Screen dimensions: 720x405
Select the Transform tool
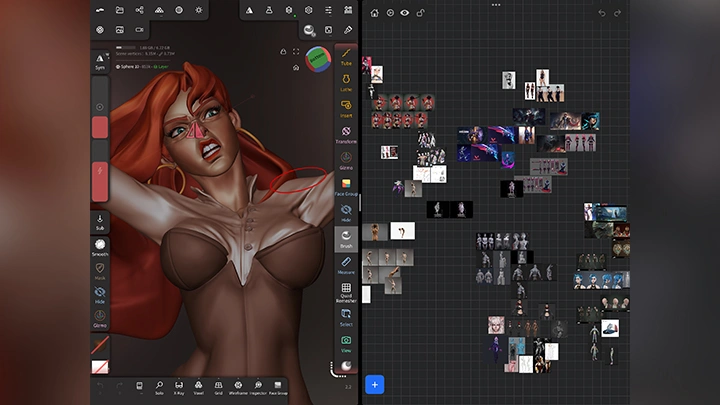click(x=346, y=135)
